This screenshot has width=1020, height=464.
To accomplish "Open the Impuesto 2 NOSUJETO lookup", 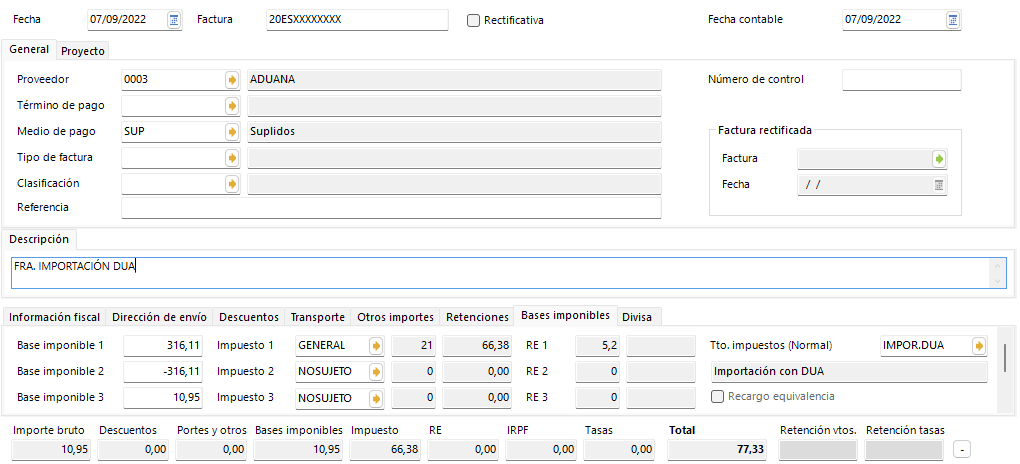I will pos(376,372).
